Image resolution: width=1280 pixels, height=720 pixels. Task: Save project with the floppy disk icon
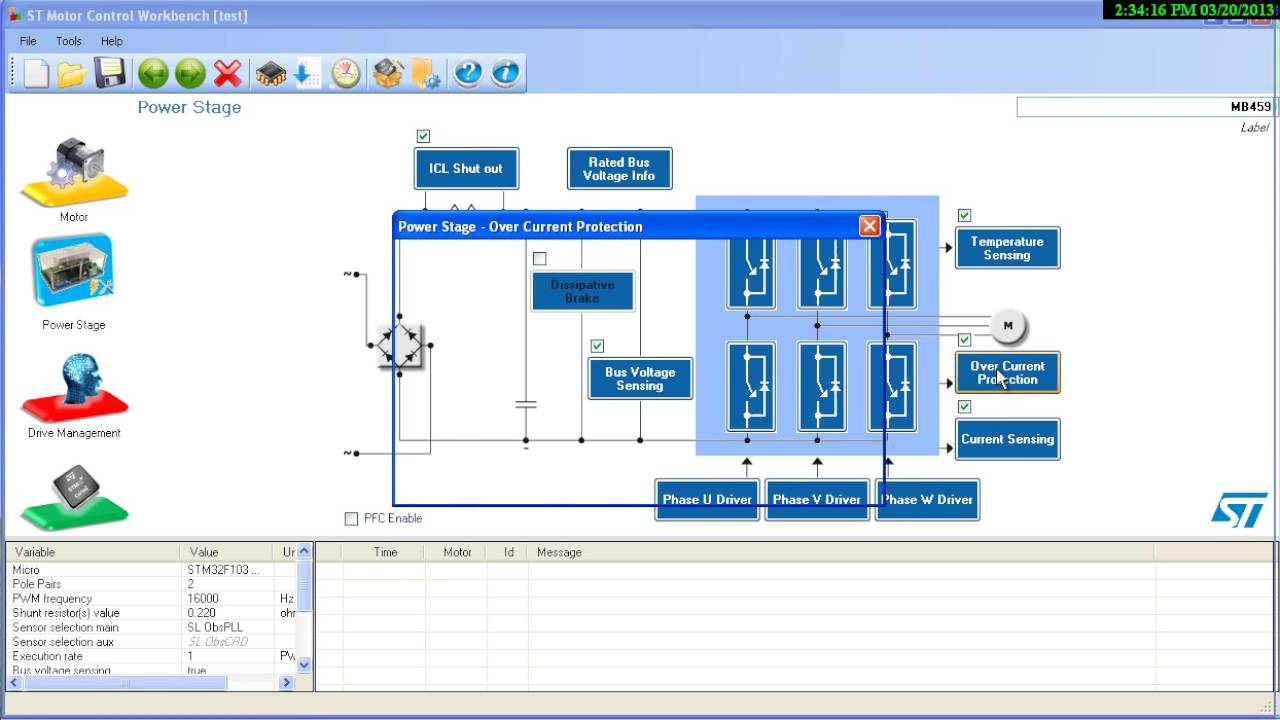[109, 73]
